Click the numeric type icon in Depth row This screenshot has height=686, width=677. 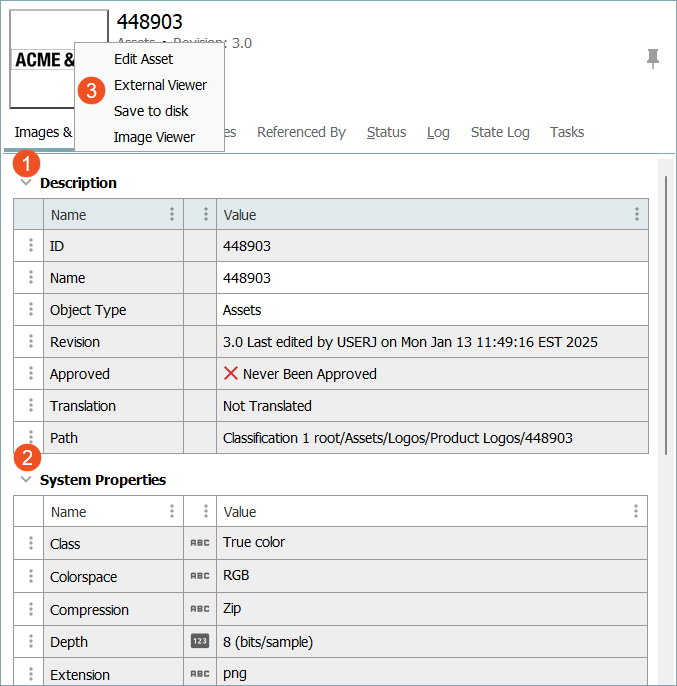200,642
